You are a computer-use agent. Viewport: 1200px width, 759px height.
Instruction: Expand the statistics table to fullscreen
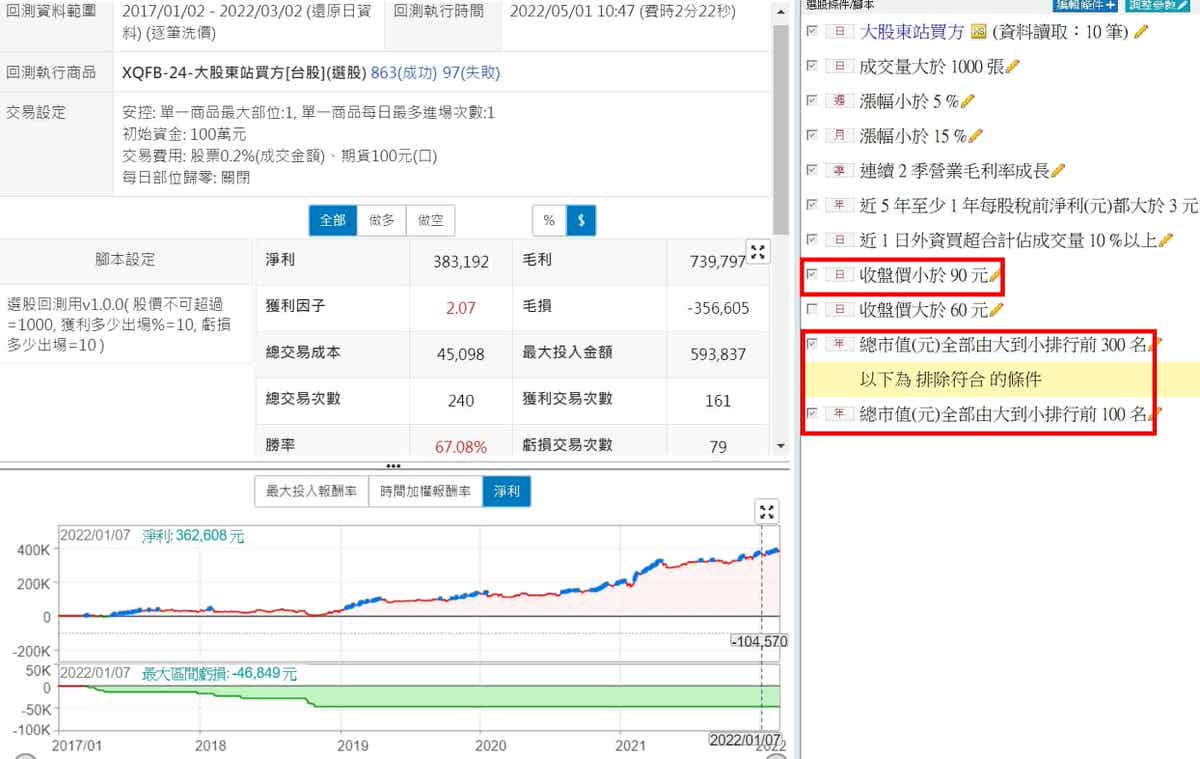[x=758, y=253]
